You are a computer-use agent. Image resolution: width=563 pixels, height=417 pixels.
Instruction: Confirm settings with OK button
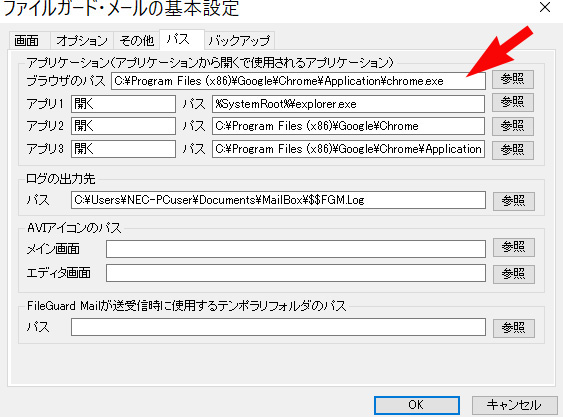417,405
